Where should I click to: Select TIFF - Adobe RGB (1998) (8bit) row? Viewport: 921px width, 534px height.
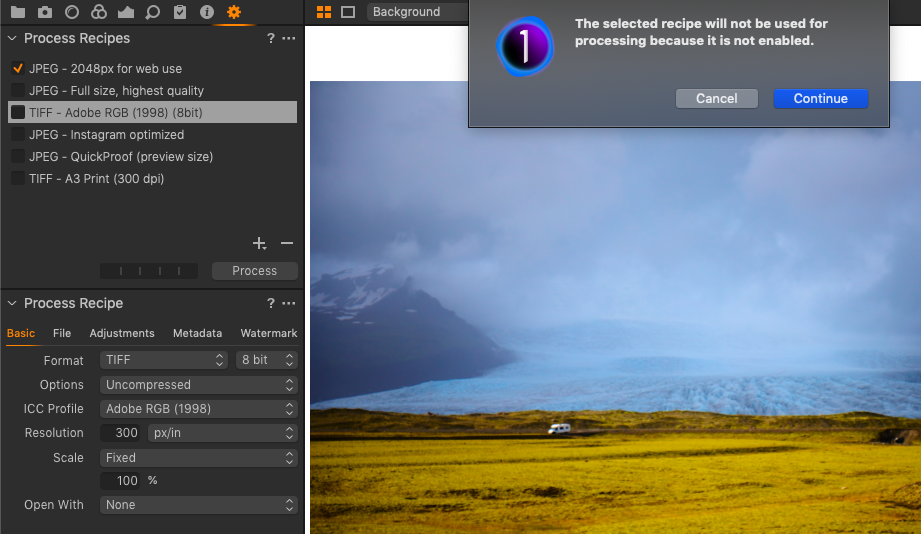coord(152,112)
